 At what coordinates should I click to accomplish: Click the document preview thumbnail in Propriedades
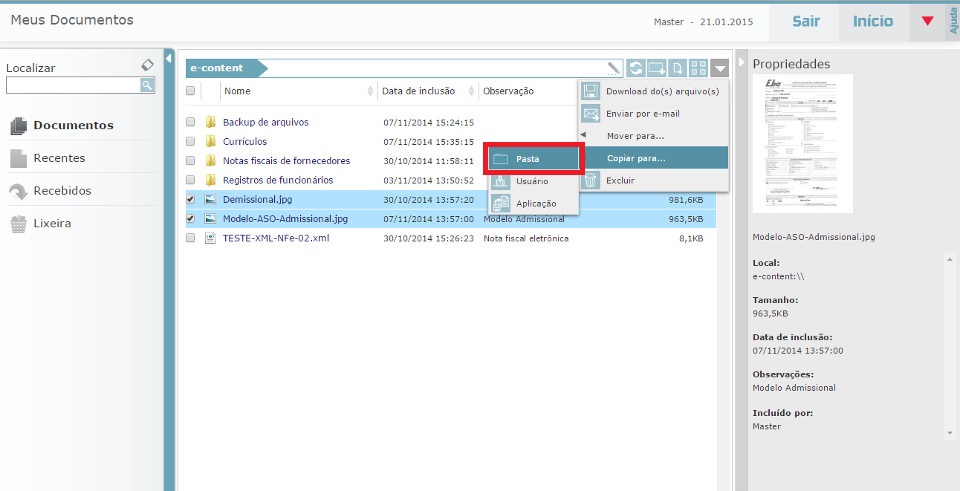[x=802, y=144]
